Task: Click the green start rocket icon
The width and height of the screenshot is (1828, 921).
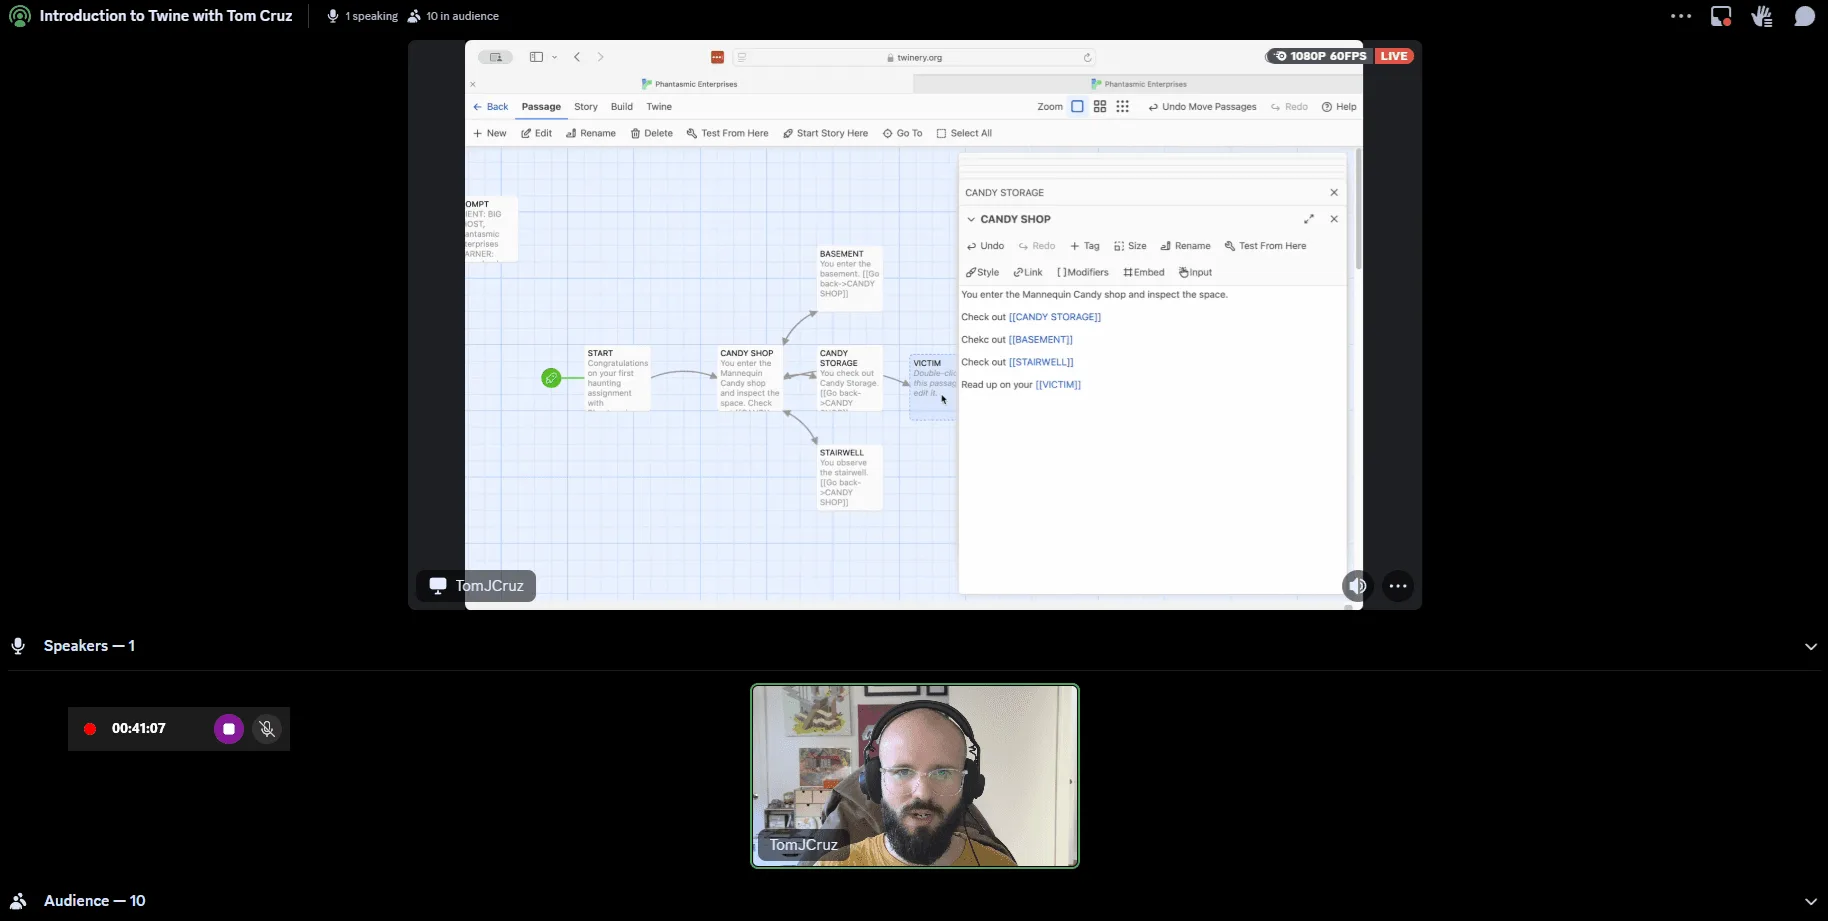Action: click(x=551, y=378)
